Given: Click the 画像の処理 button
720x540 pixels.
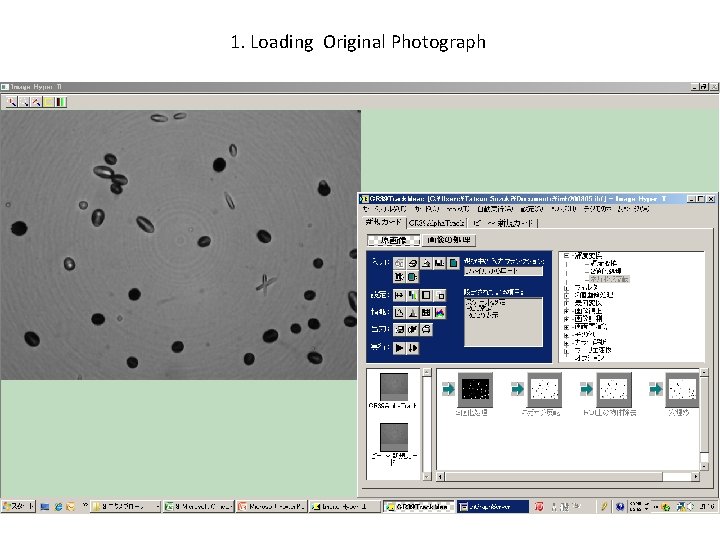Looking at the screenshot, I should [449, 240].
